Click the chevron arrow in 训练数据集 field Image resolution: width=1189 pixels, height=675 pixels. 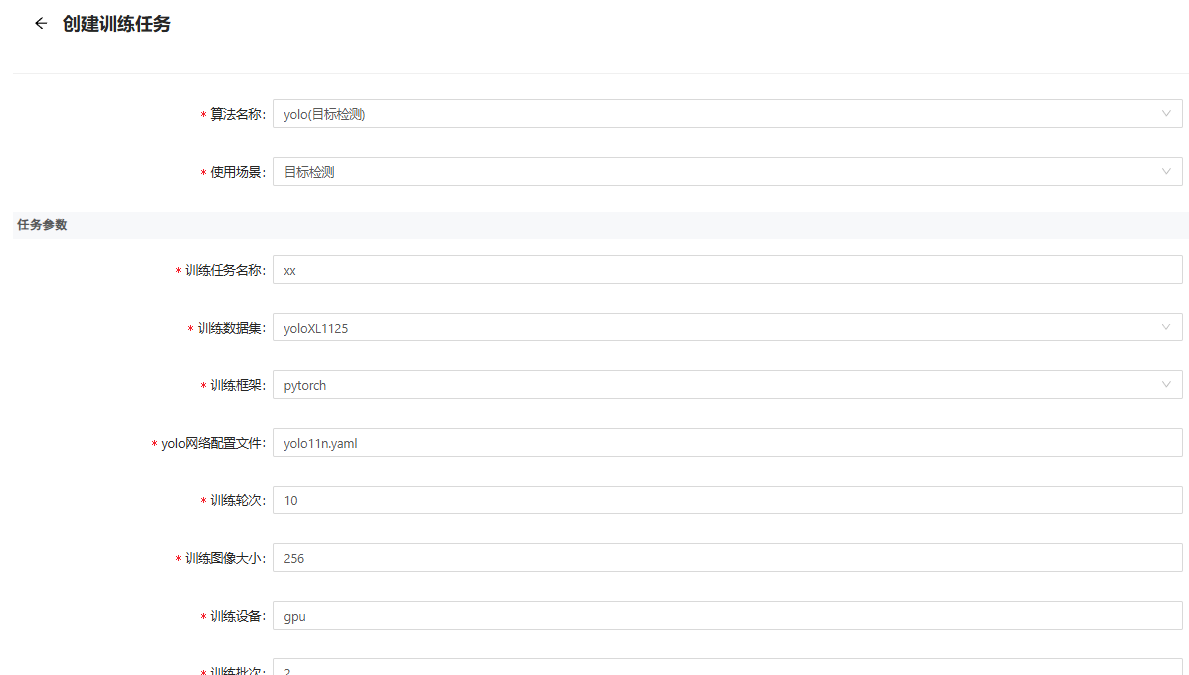point(1165,328)
